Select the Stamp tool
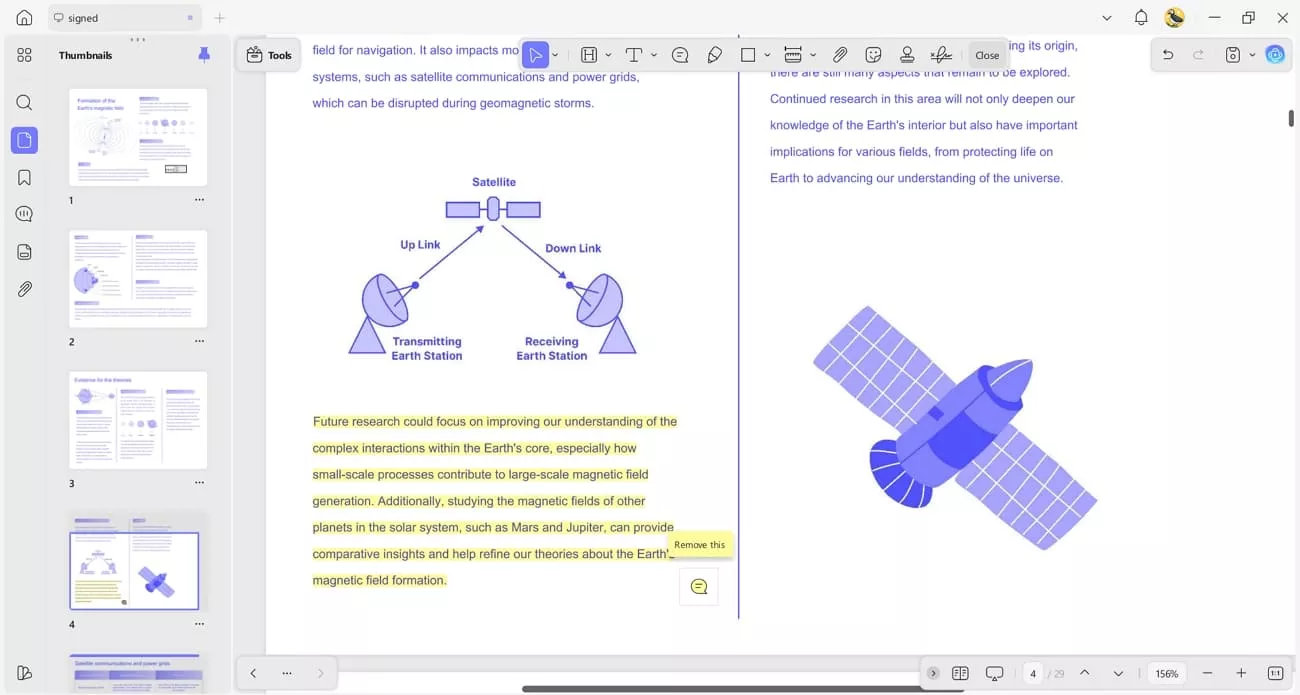 pyautogui.click(x=907, y=55)
